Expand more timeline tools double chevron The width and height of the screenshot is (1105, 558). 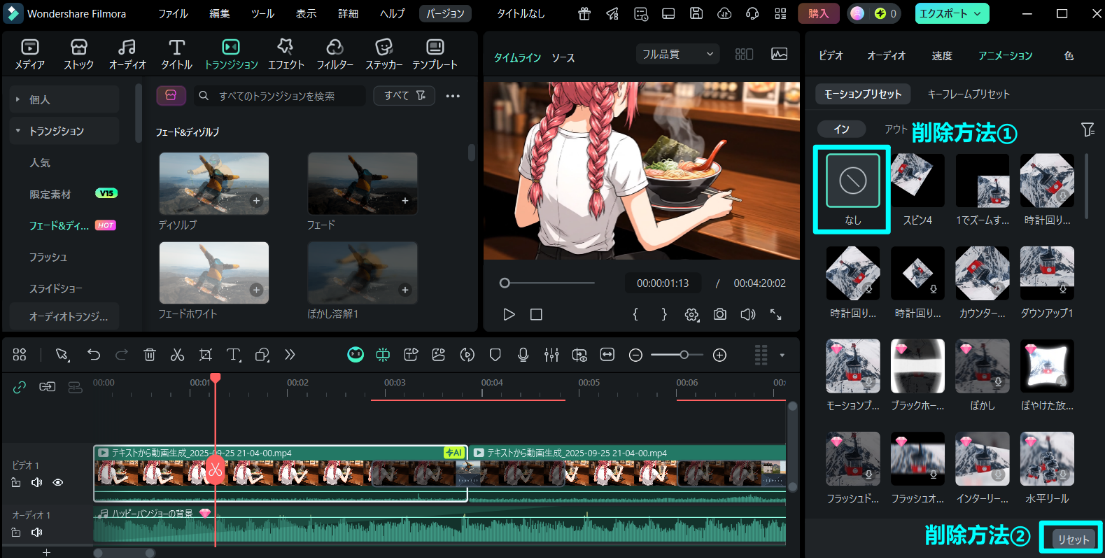click(x=290, y=355)
